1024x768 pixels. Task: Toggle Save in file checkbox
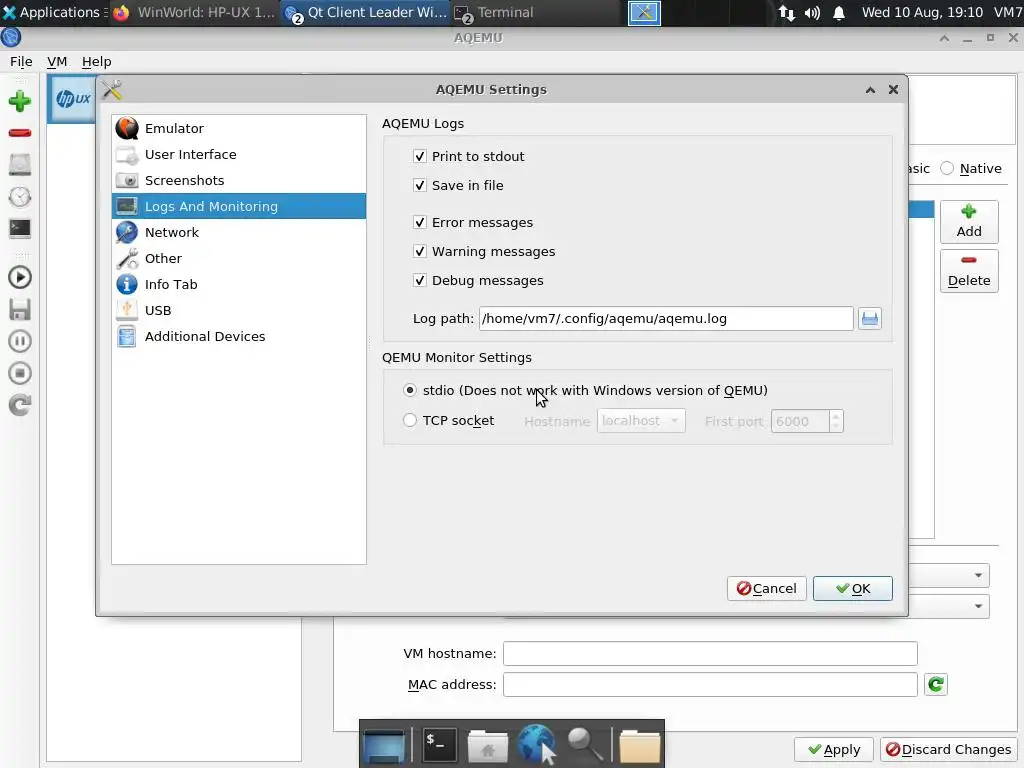point(420,185)
